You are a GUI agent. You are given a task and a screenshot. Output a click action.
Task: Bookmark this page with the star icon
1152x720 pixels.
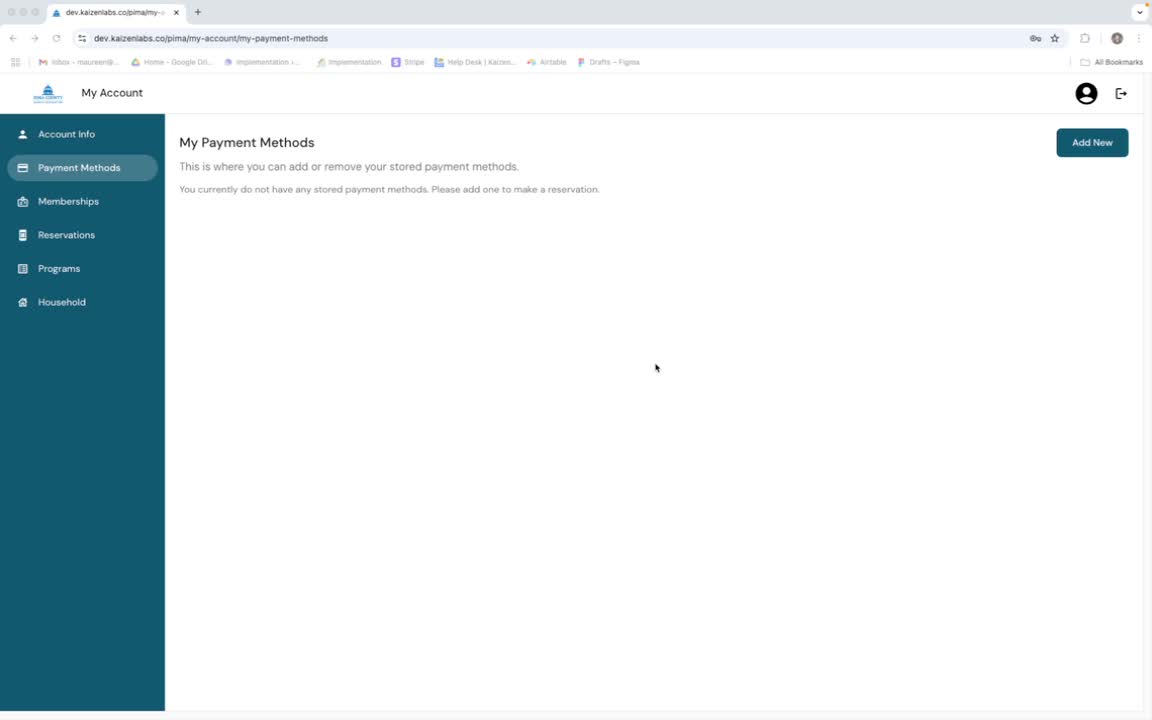1054,38
